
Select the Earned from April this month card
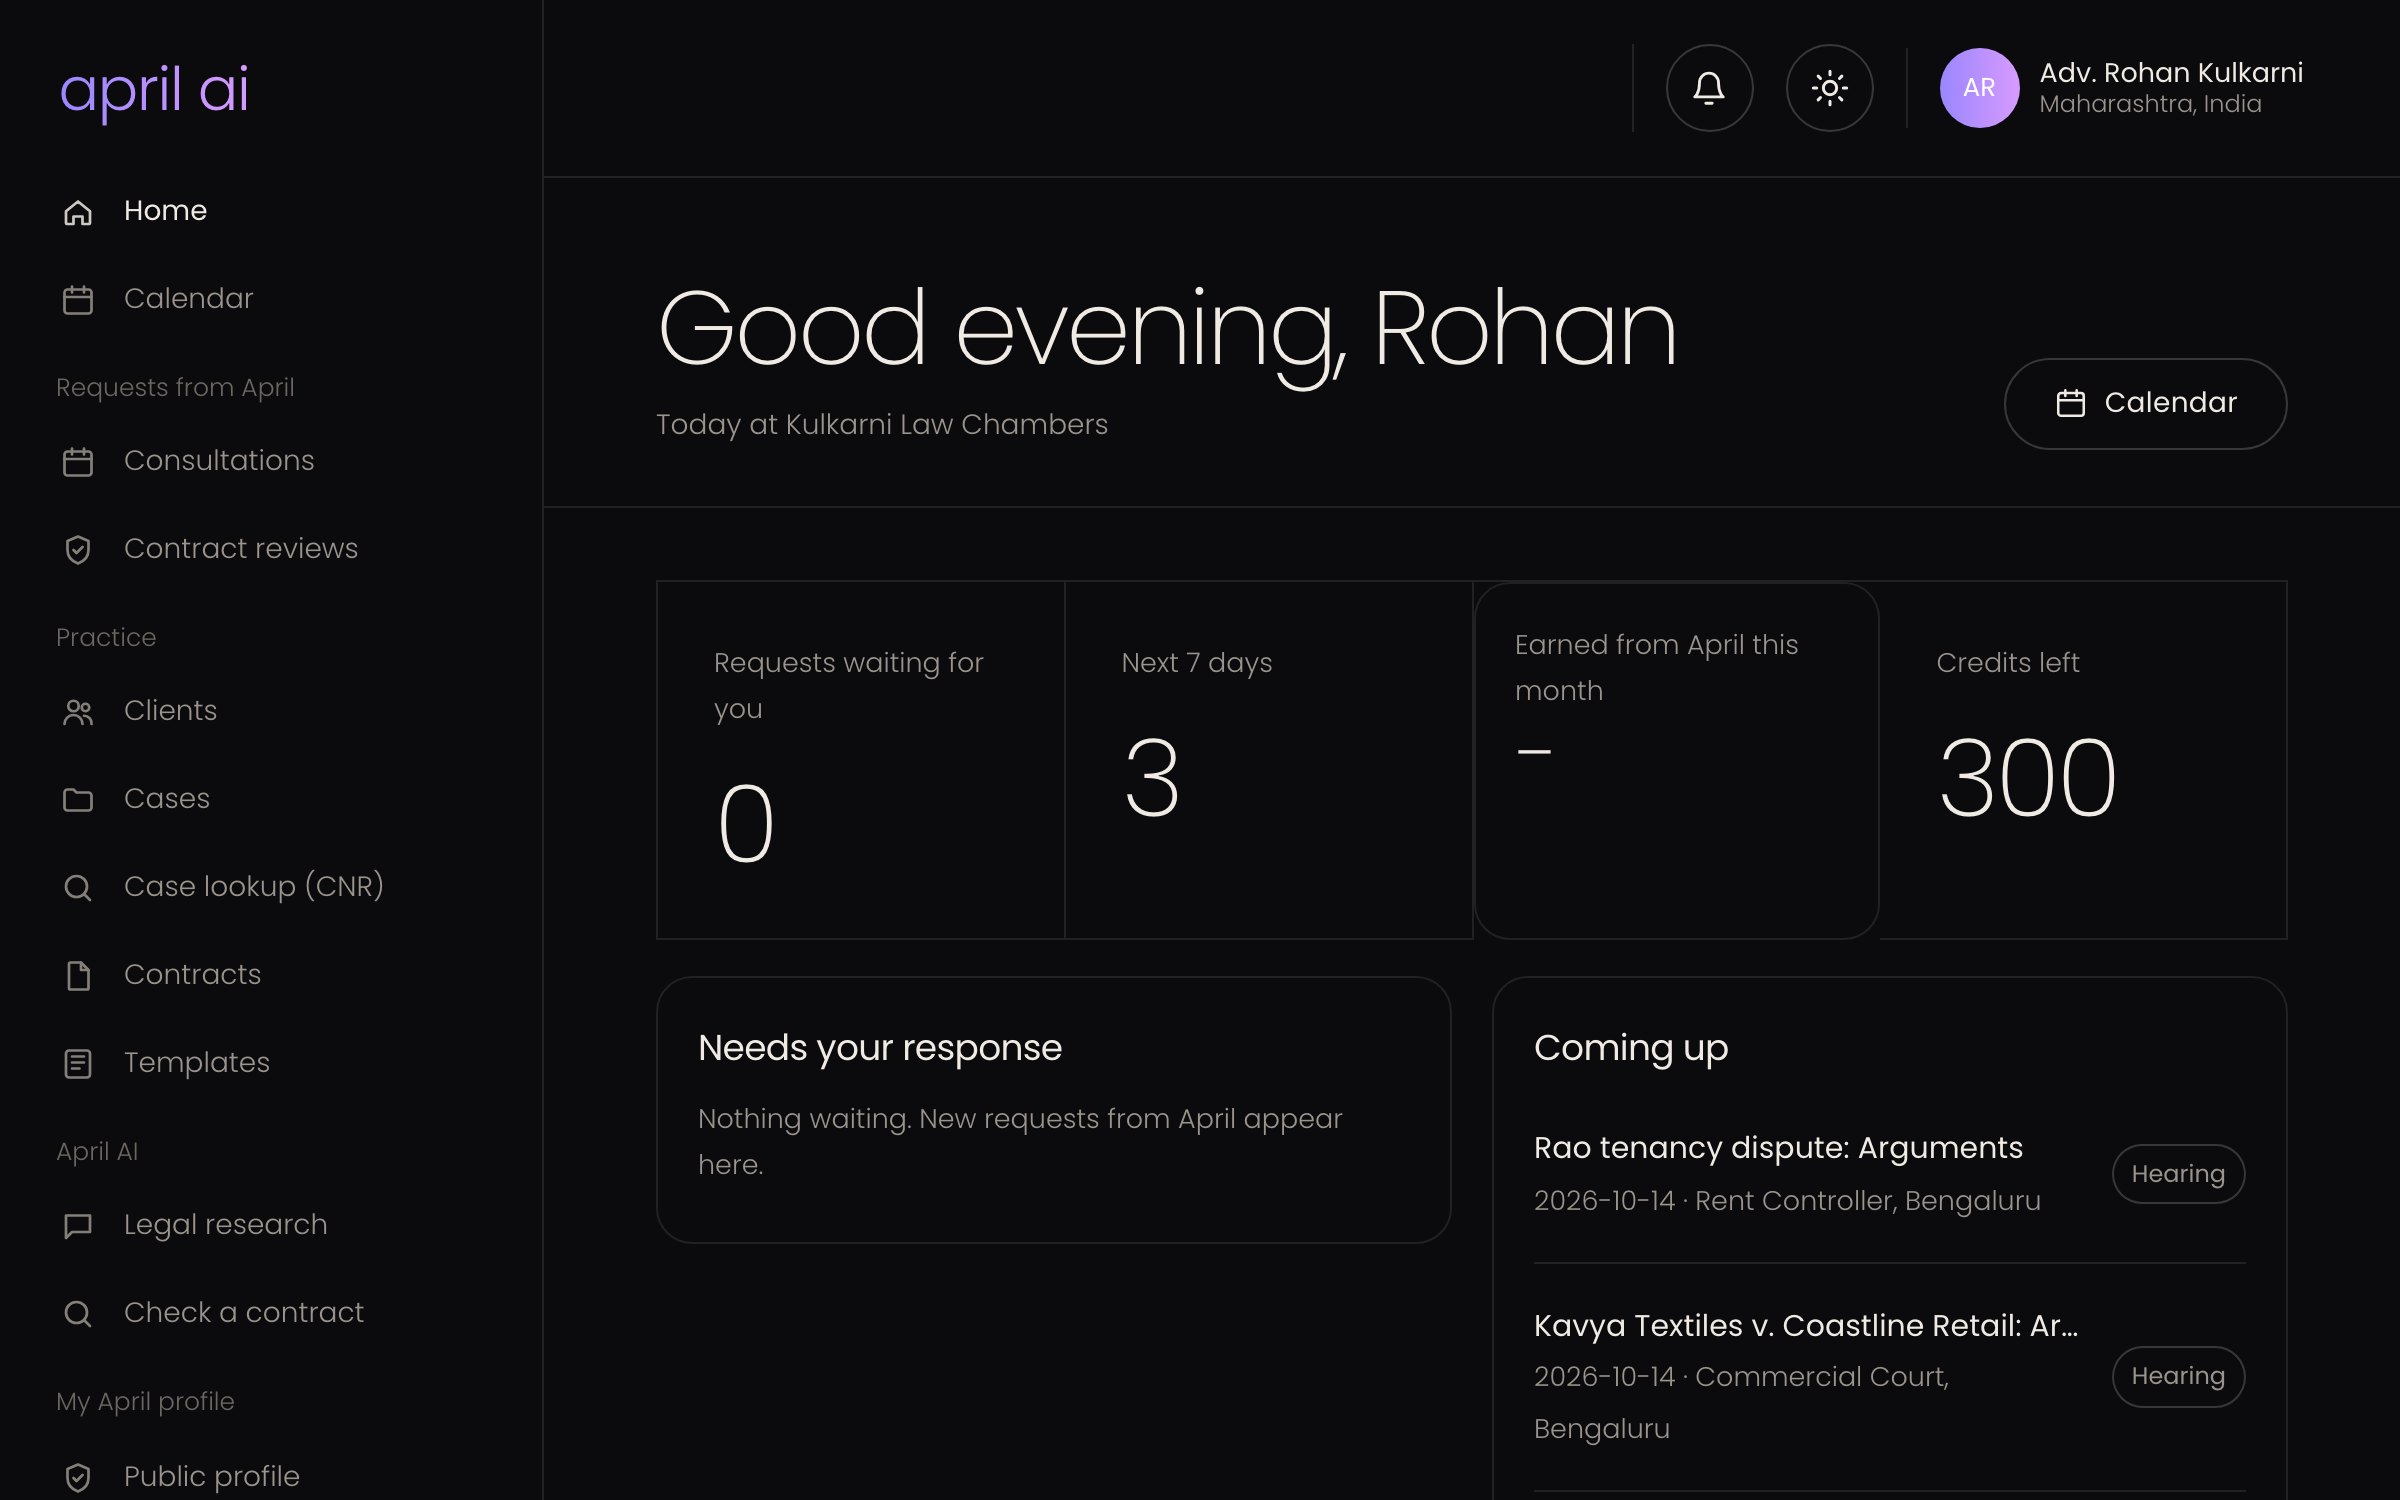click(x=1676, y=760)
